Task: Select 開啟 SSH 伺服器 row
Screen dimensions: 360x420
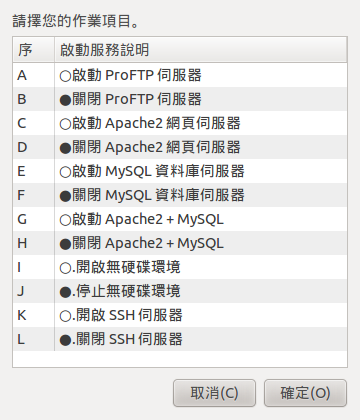Action: point(180,315)
